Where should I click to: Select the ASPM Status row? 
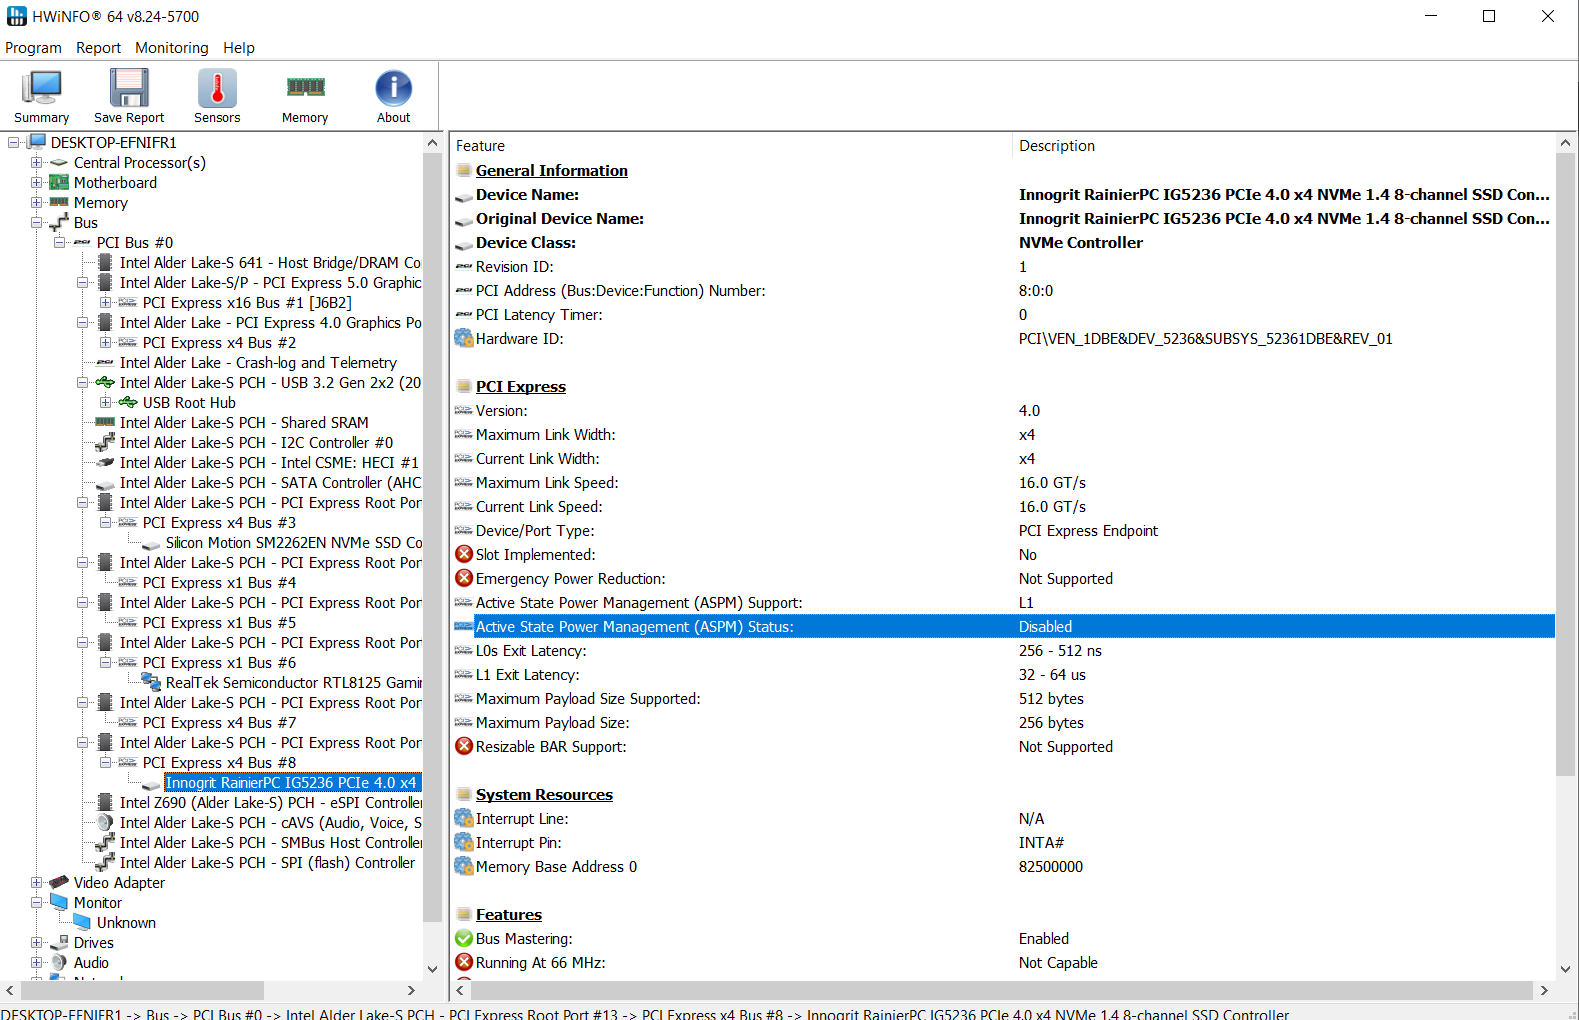(x=1003, y=626)
